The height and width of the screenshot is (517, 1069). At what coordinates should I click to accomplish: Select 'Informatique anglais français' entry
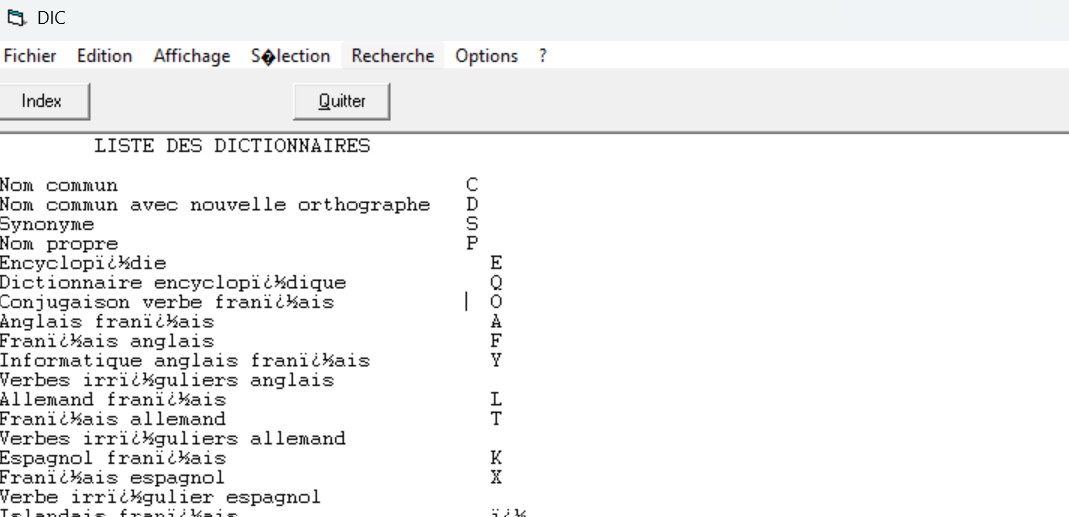(x=185, y=361)
